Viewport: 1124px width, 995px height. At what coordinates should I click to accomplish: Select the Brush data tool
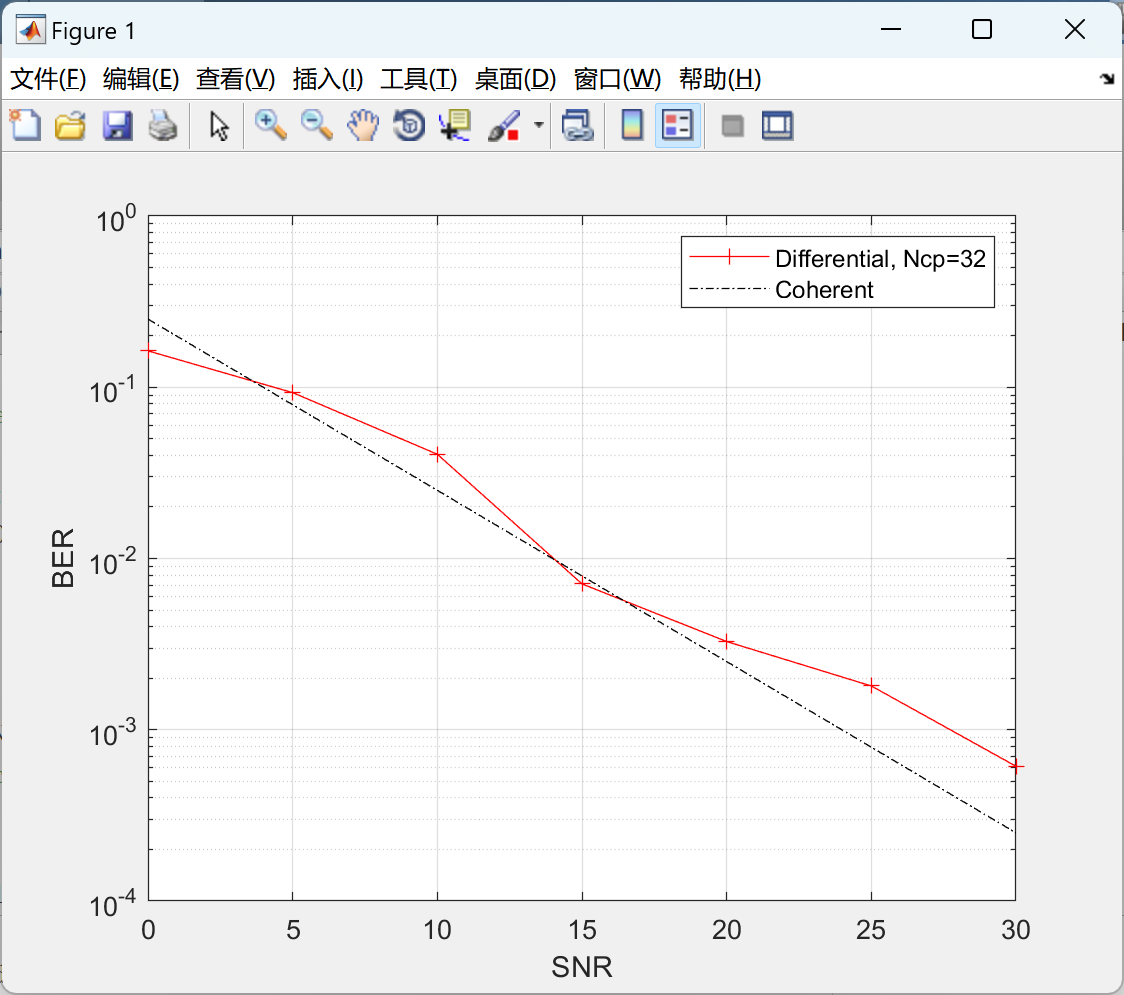(x=505, y=125)
